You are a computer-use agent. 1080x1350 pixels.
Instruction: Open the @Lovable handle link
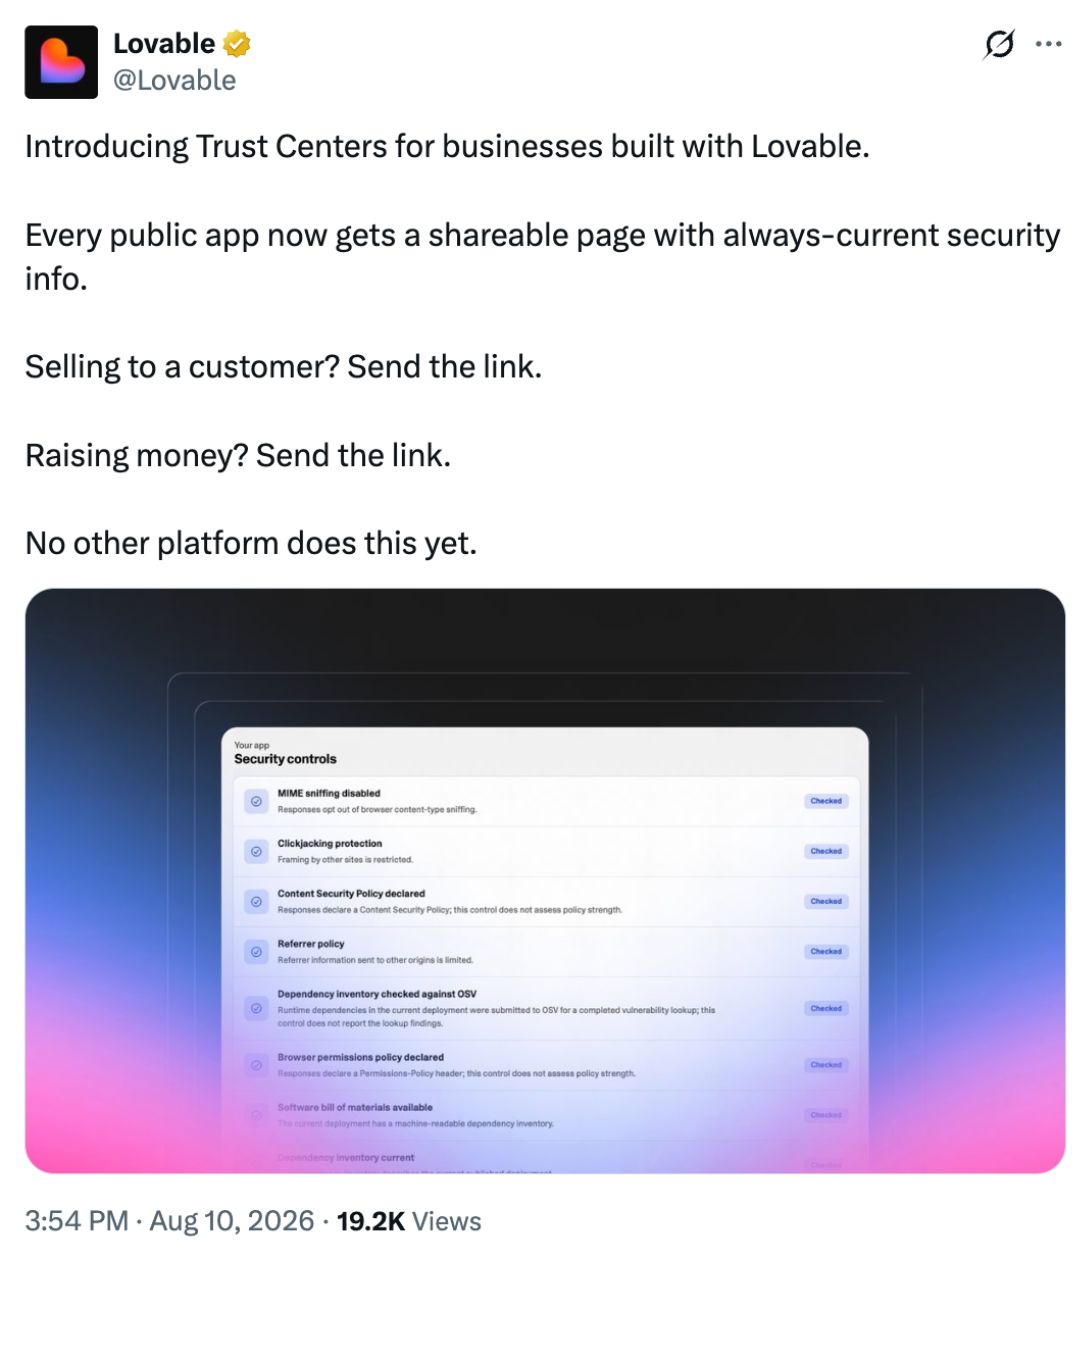174,80
